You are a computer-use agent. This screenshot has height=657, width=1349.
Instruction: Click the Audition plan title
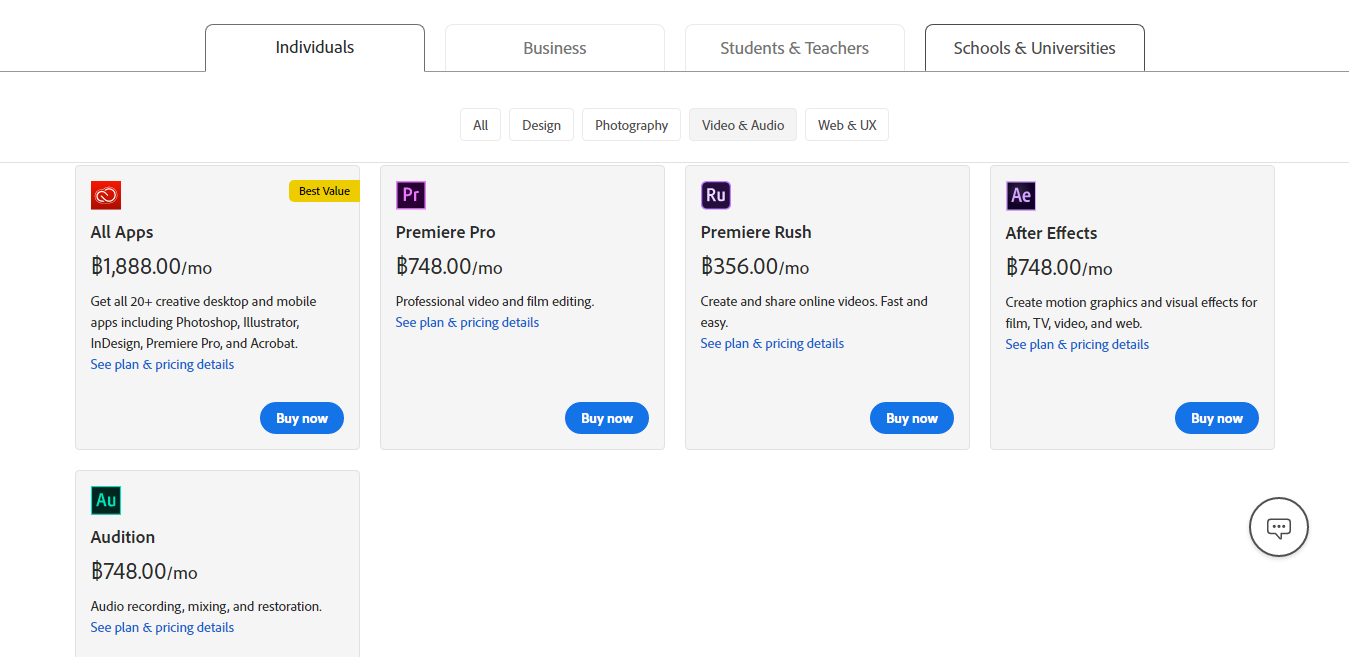coord(123,537)
